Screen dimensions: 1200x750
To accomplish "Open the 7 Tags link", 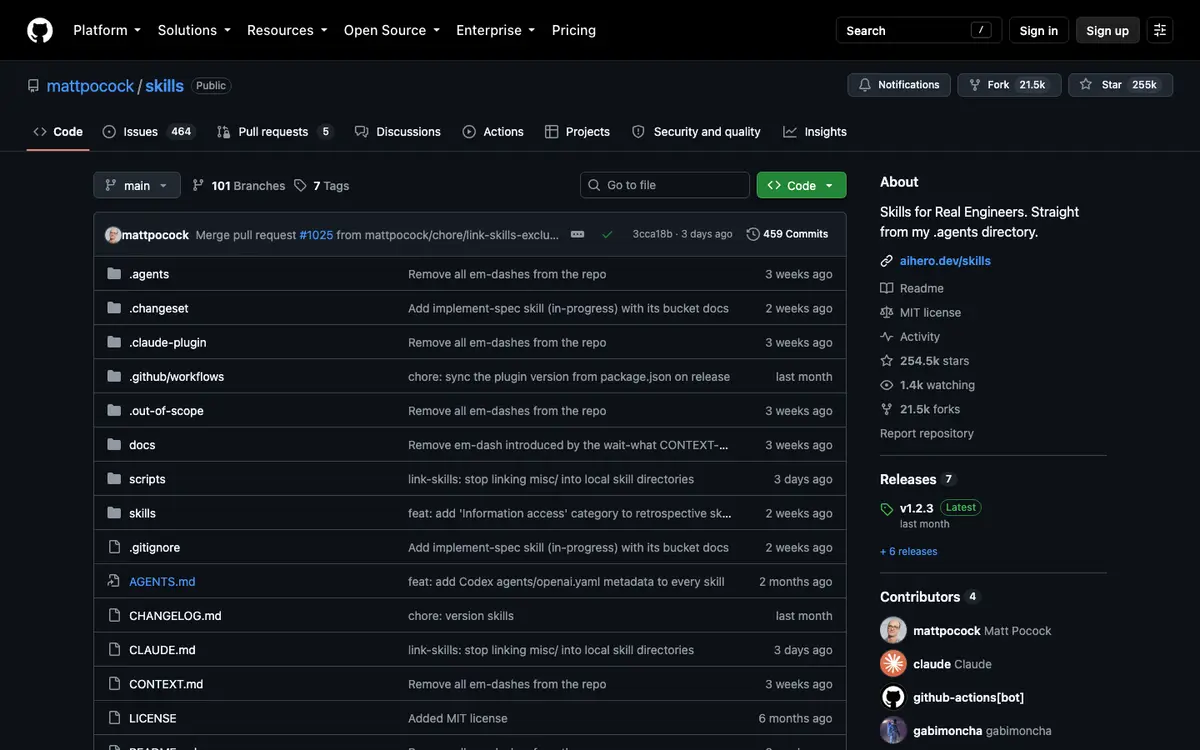I will [322, 185].
